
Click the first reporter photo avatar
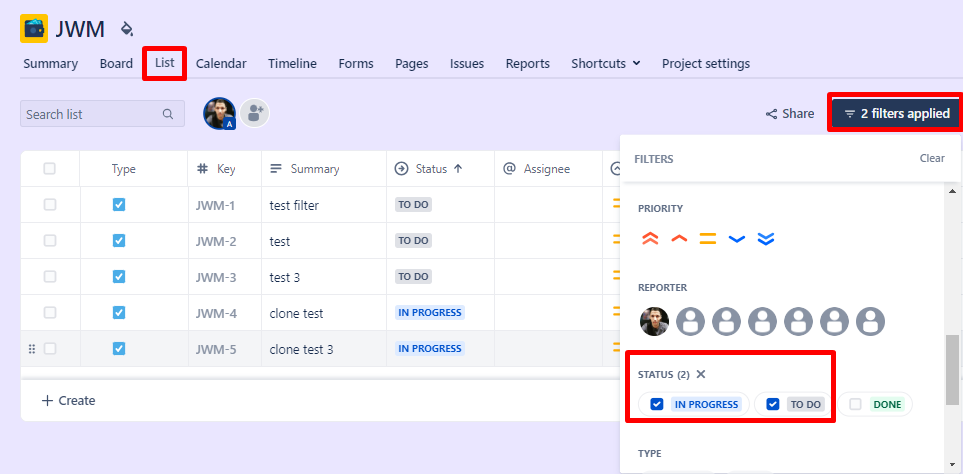(x=654, y=321)
